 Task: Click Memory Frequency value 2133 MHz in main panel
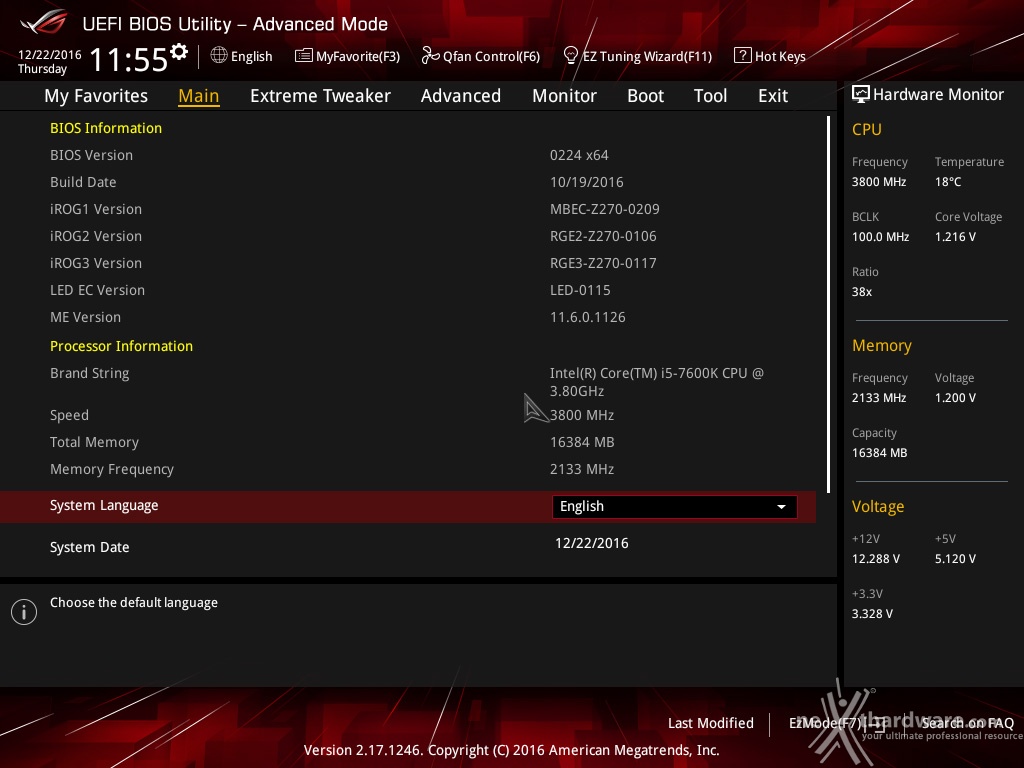(x=582, y=469)
